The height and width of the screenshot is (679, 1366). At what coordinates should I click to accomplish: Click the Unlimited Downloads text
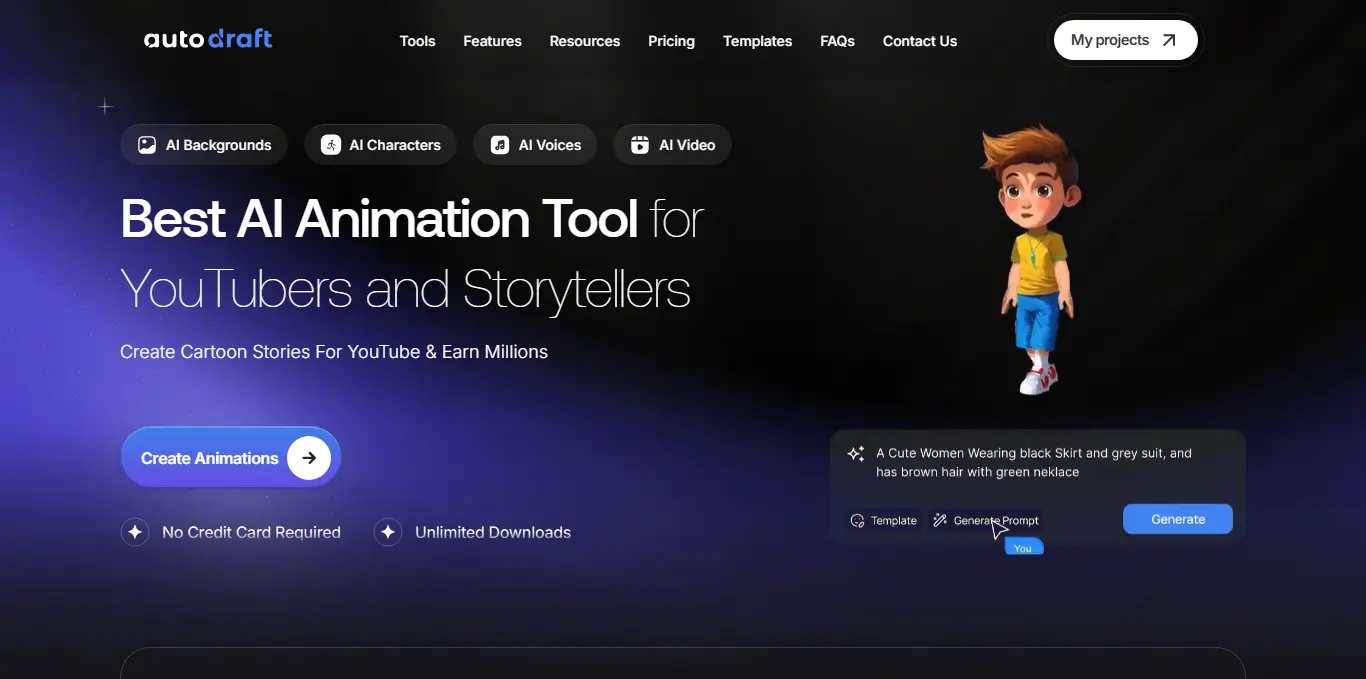click(493, 532)
